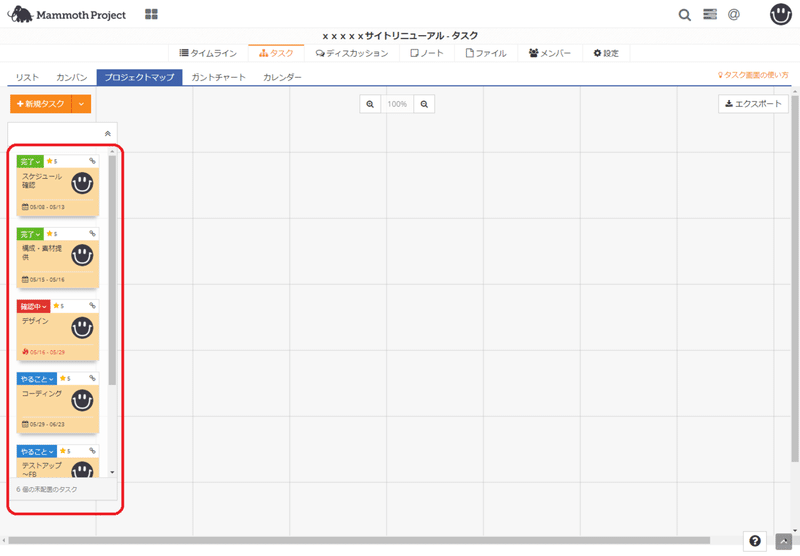Click the star priority on コーディング card

65,378
